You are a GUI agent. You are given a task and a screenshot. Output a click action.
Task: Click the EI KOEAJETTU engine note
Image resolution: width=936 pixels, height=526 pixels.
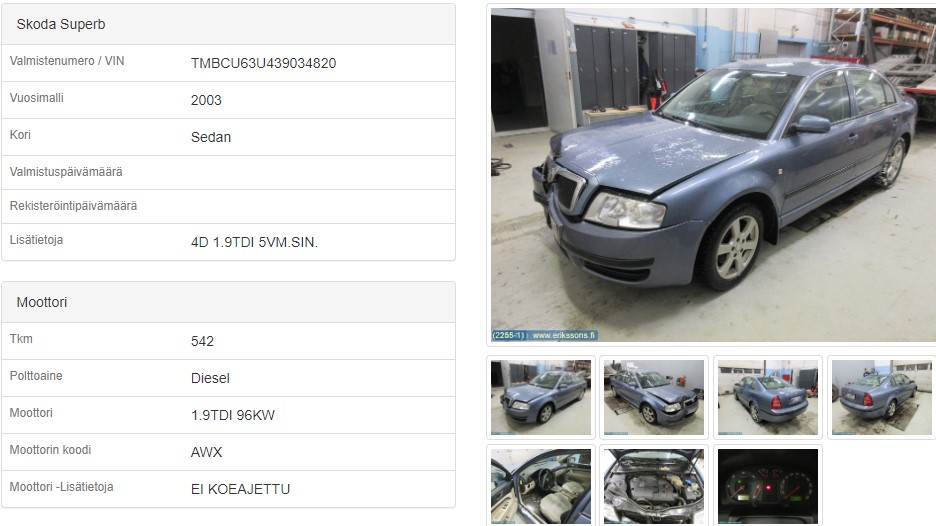click(241, 489)
